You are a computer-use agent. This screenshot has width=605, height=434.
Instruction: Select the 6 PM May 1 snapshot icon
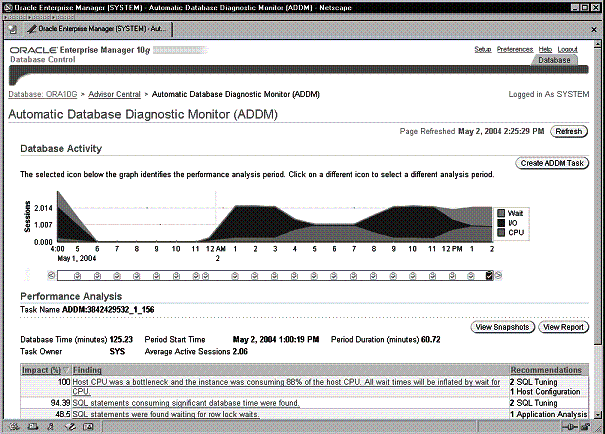[x=97, y=276]
